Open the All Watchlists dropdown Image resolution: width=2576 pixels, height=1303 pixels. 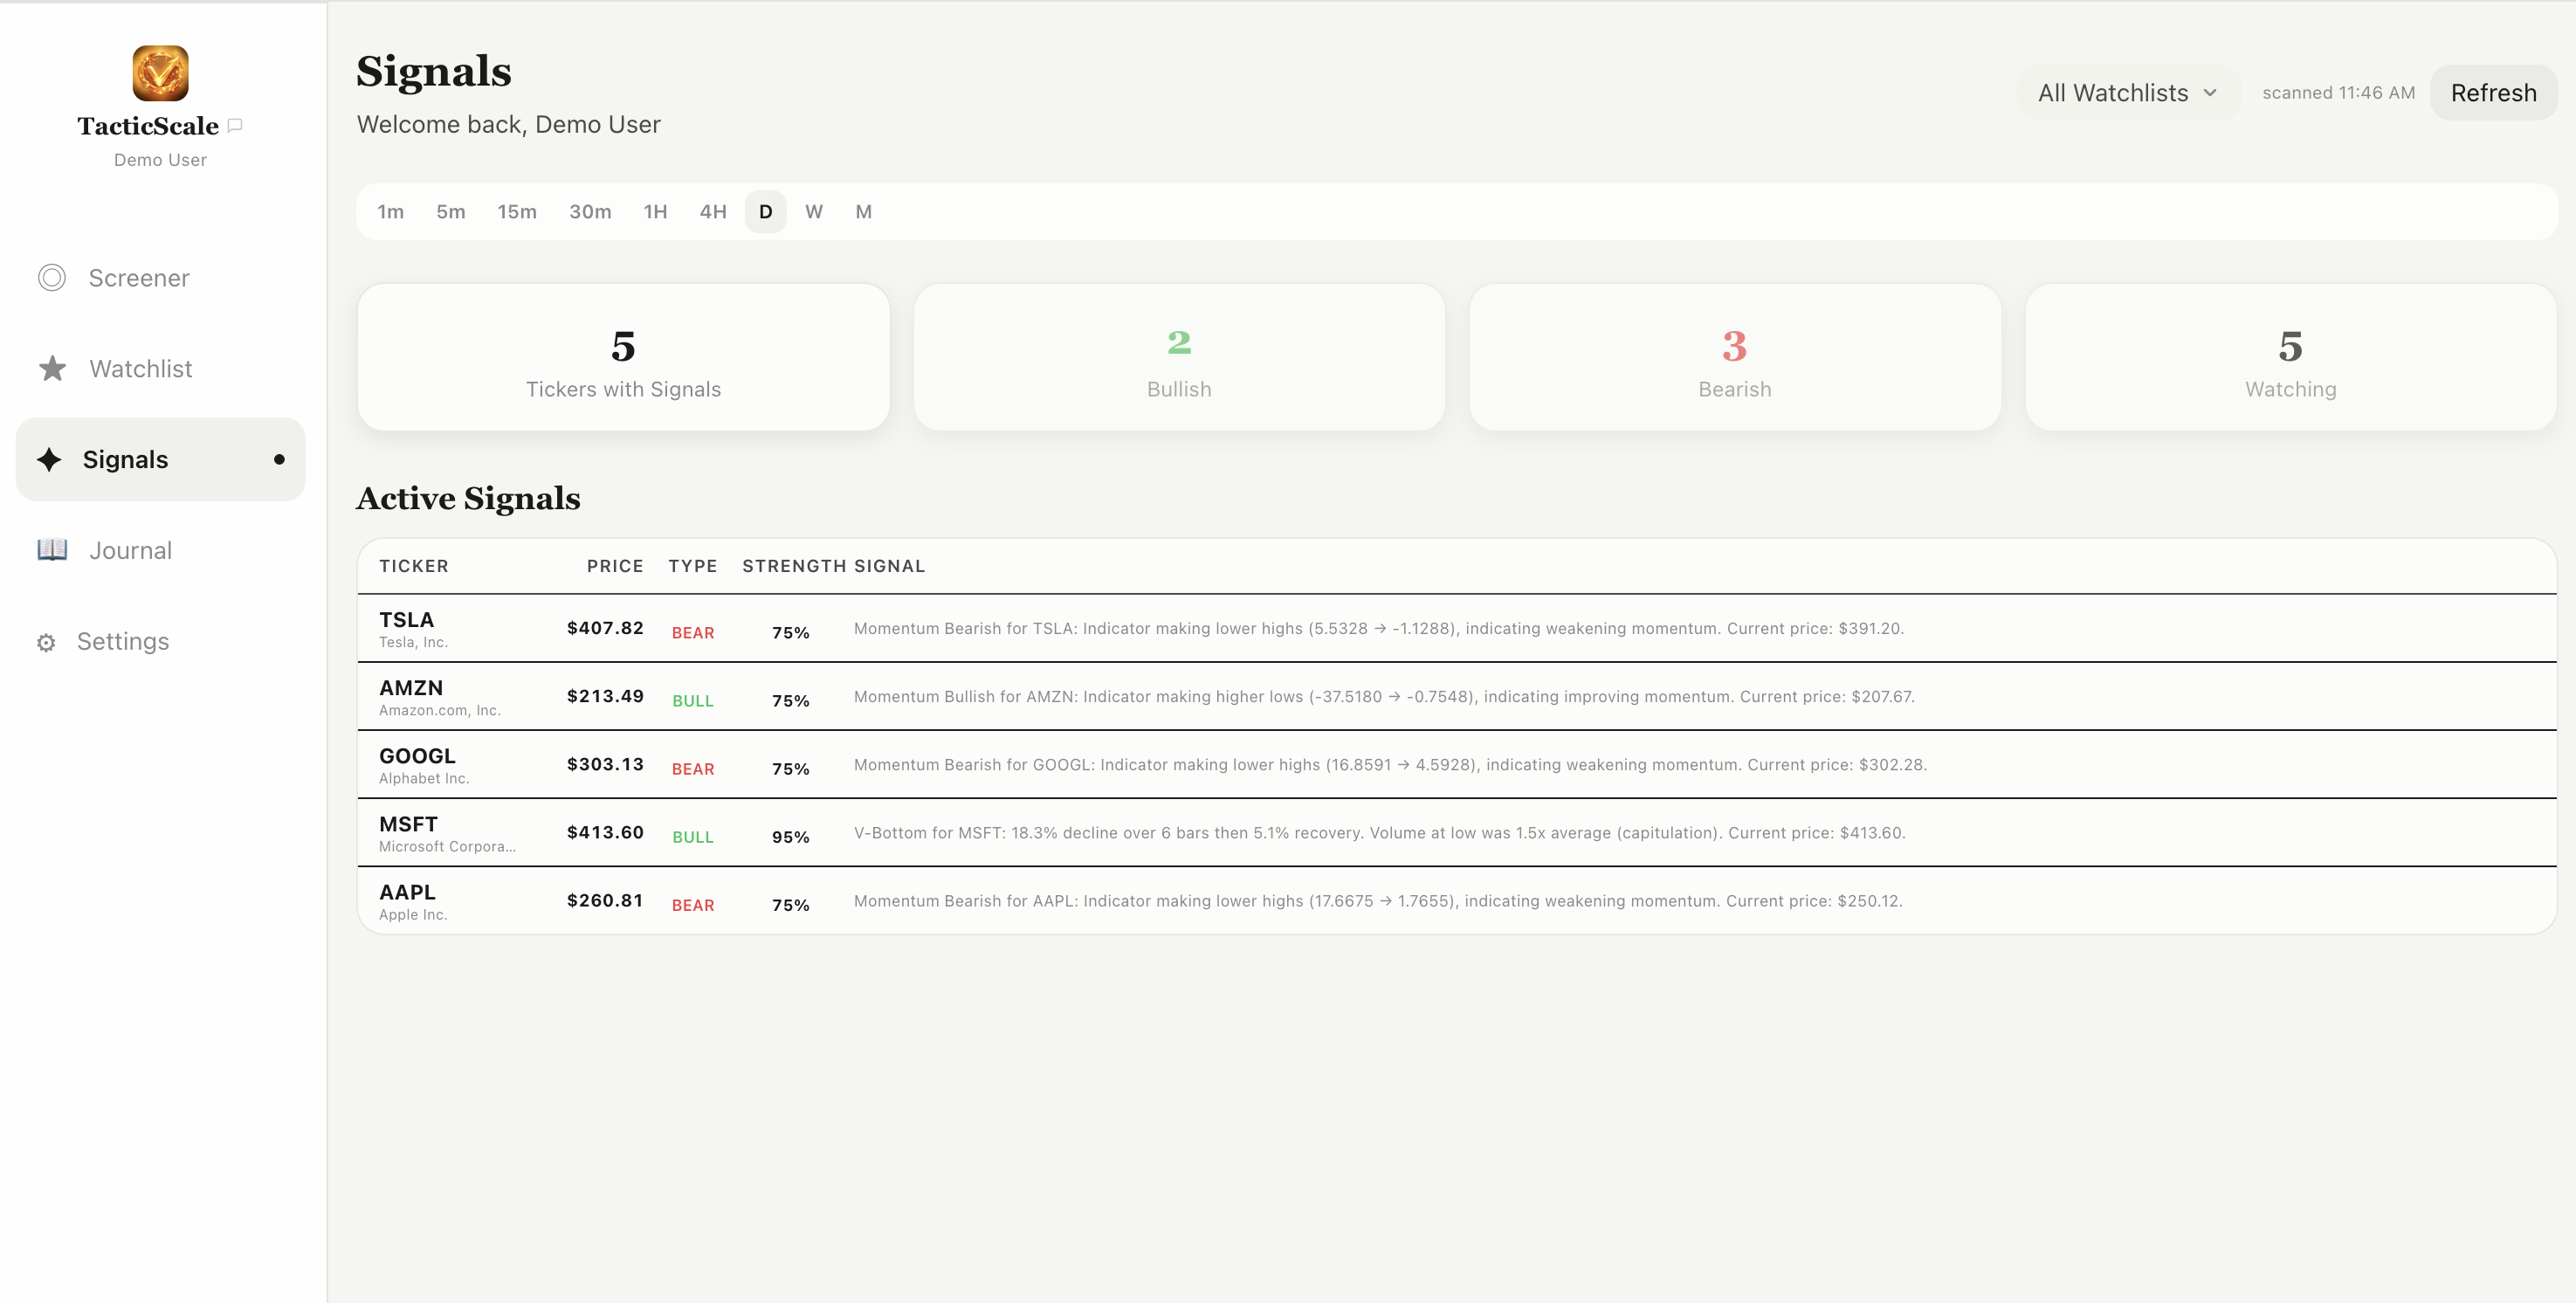point(2127,92)
